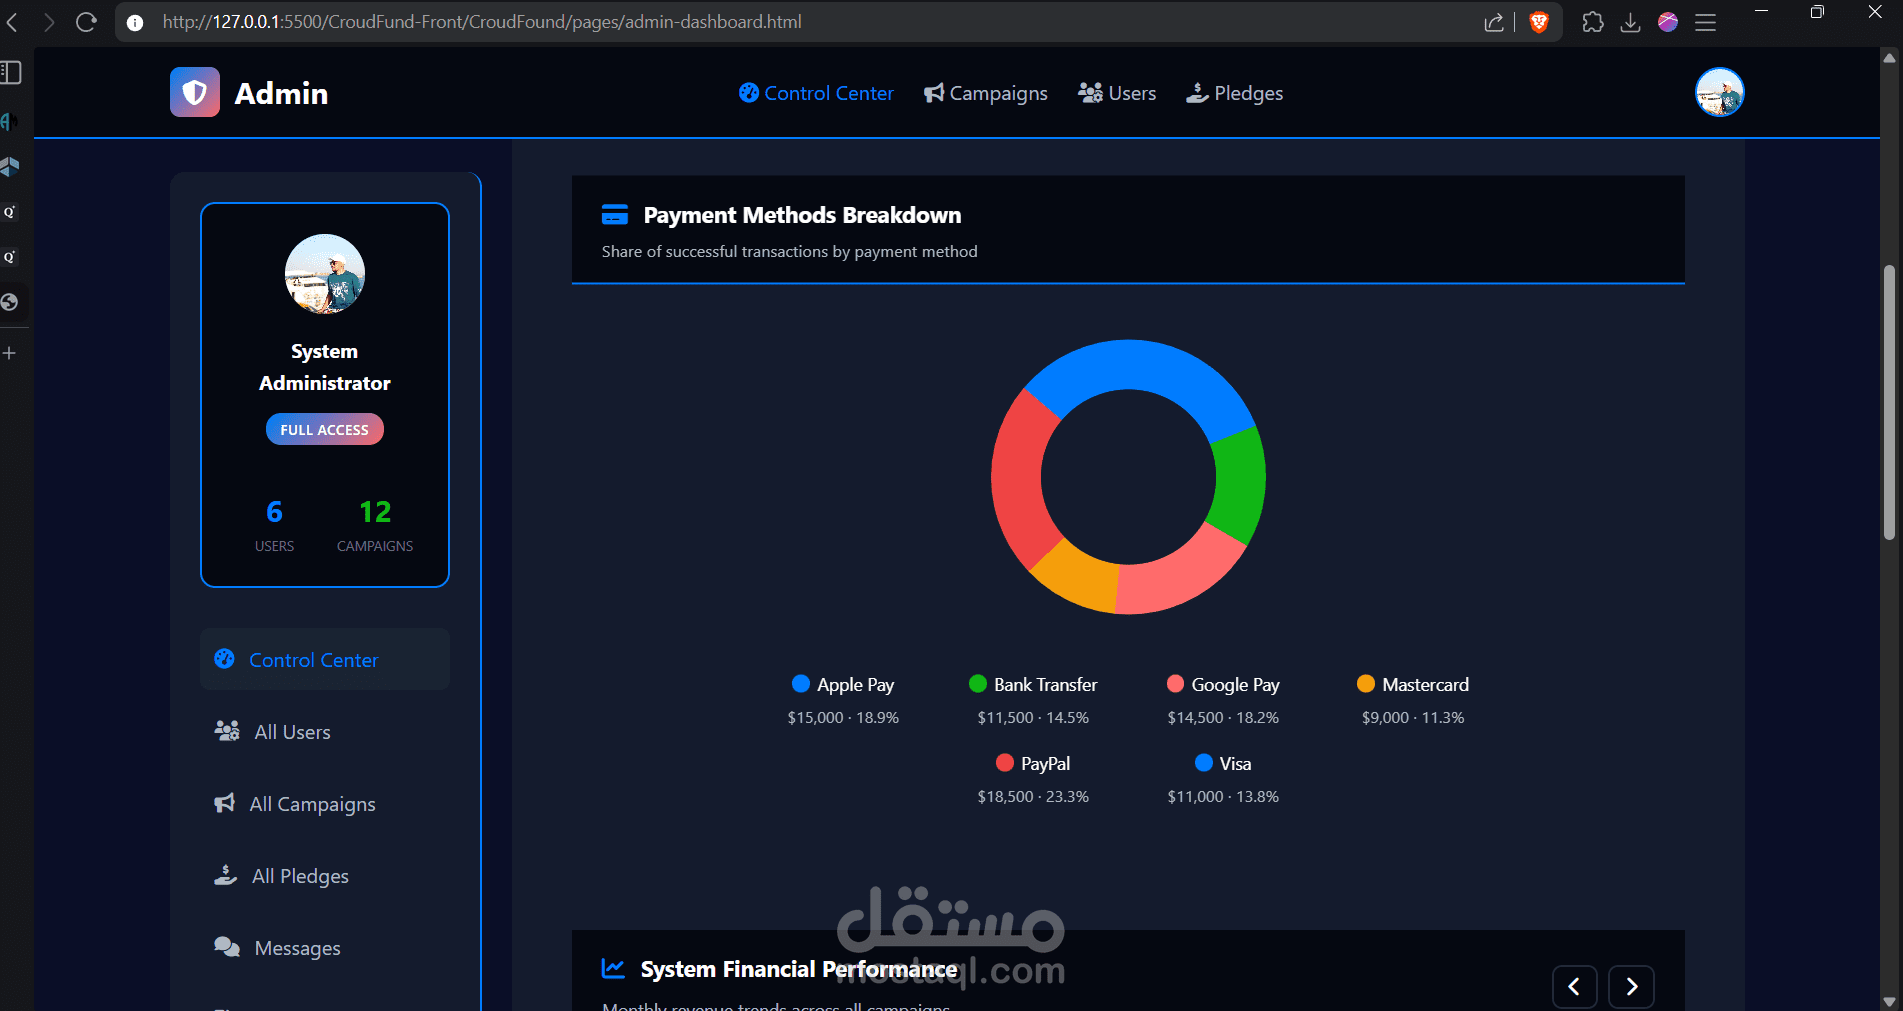The image size is (1903, 1011).
Task: Click the Messages chat bubbles icon in sidebar
Action: click(227, 947)
